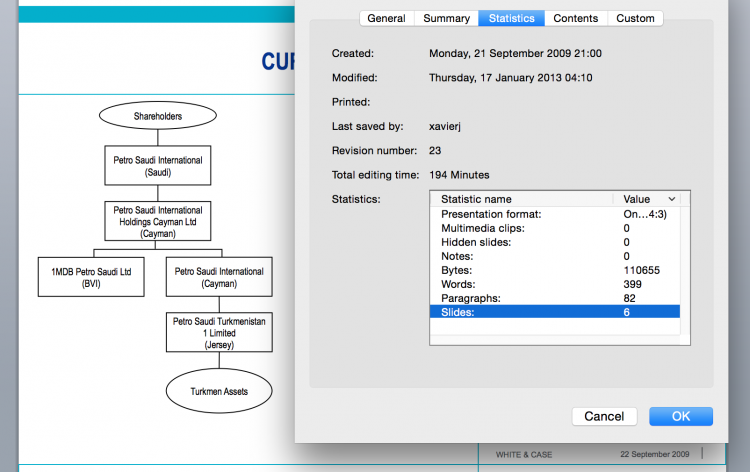
Task: Select the highlighted Slides row
Action: [x=555, y=312]
